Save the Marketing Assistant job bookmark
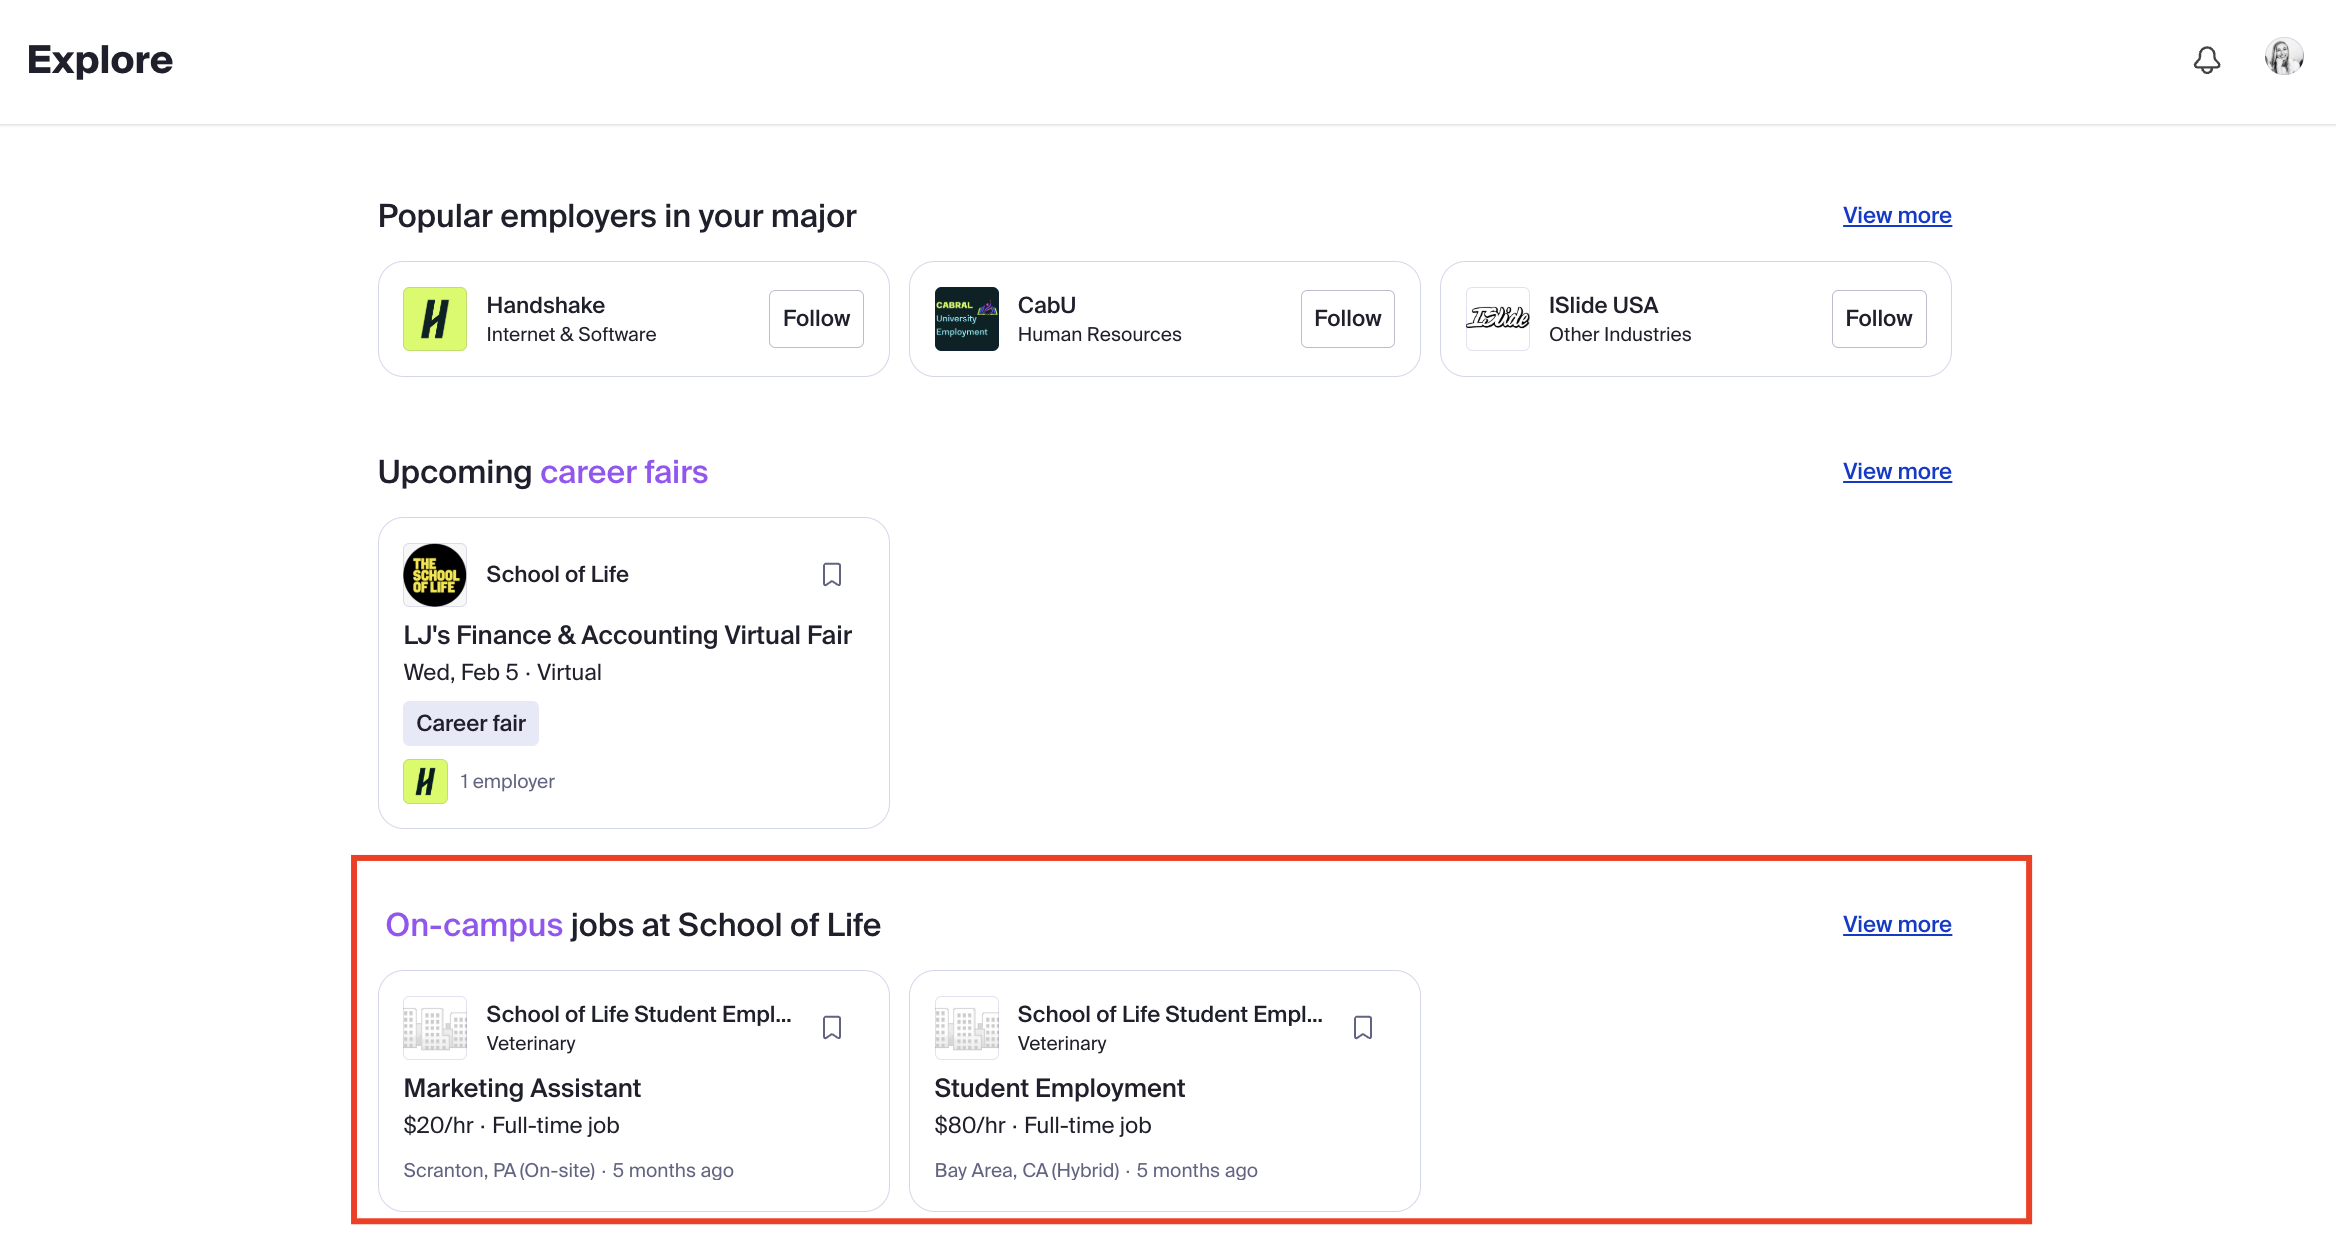The height and width of the screenshot is (1234, 2336). tap(831, 1028)
